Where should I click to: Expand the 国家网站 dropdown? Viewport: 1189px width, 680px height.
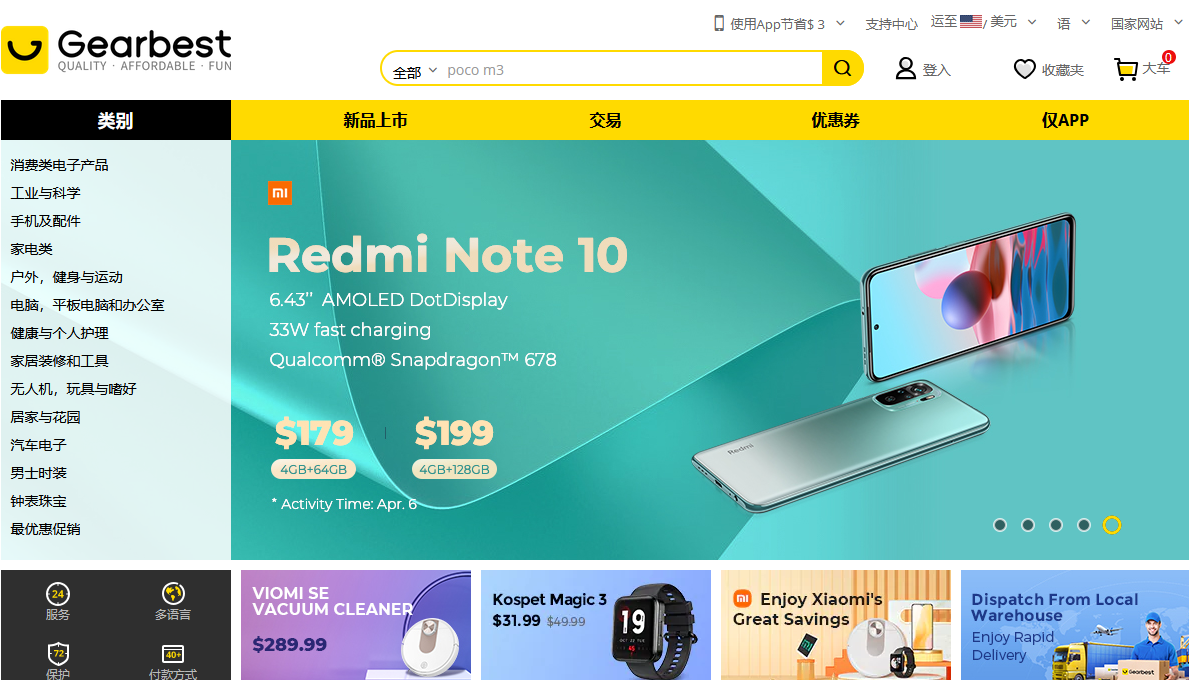[x=1146, y=24]
